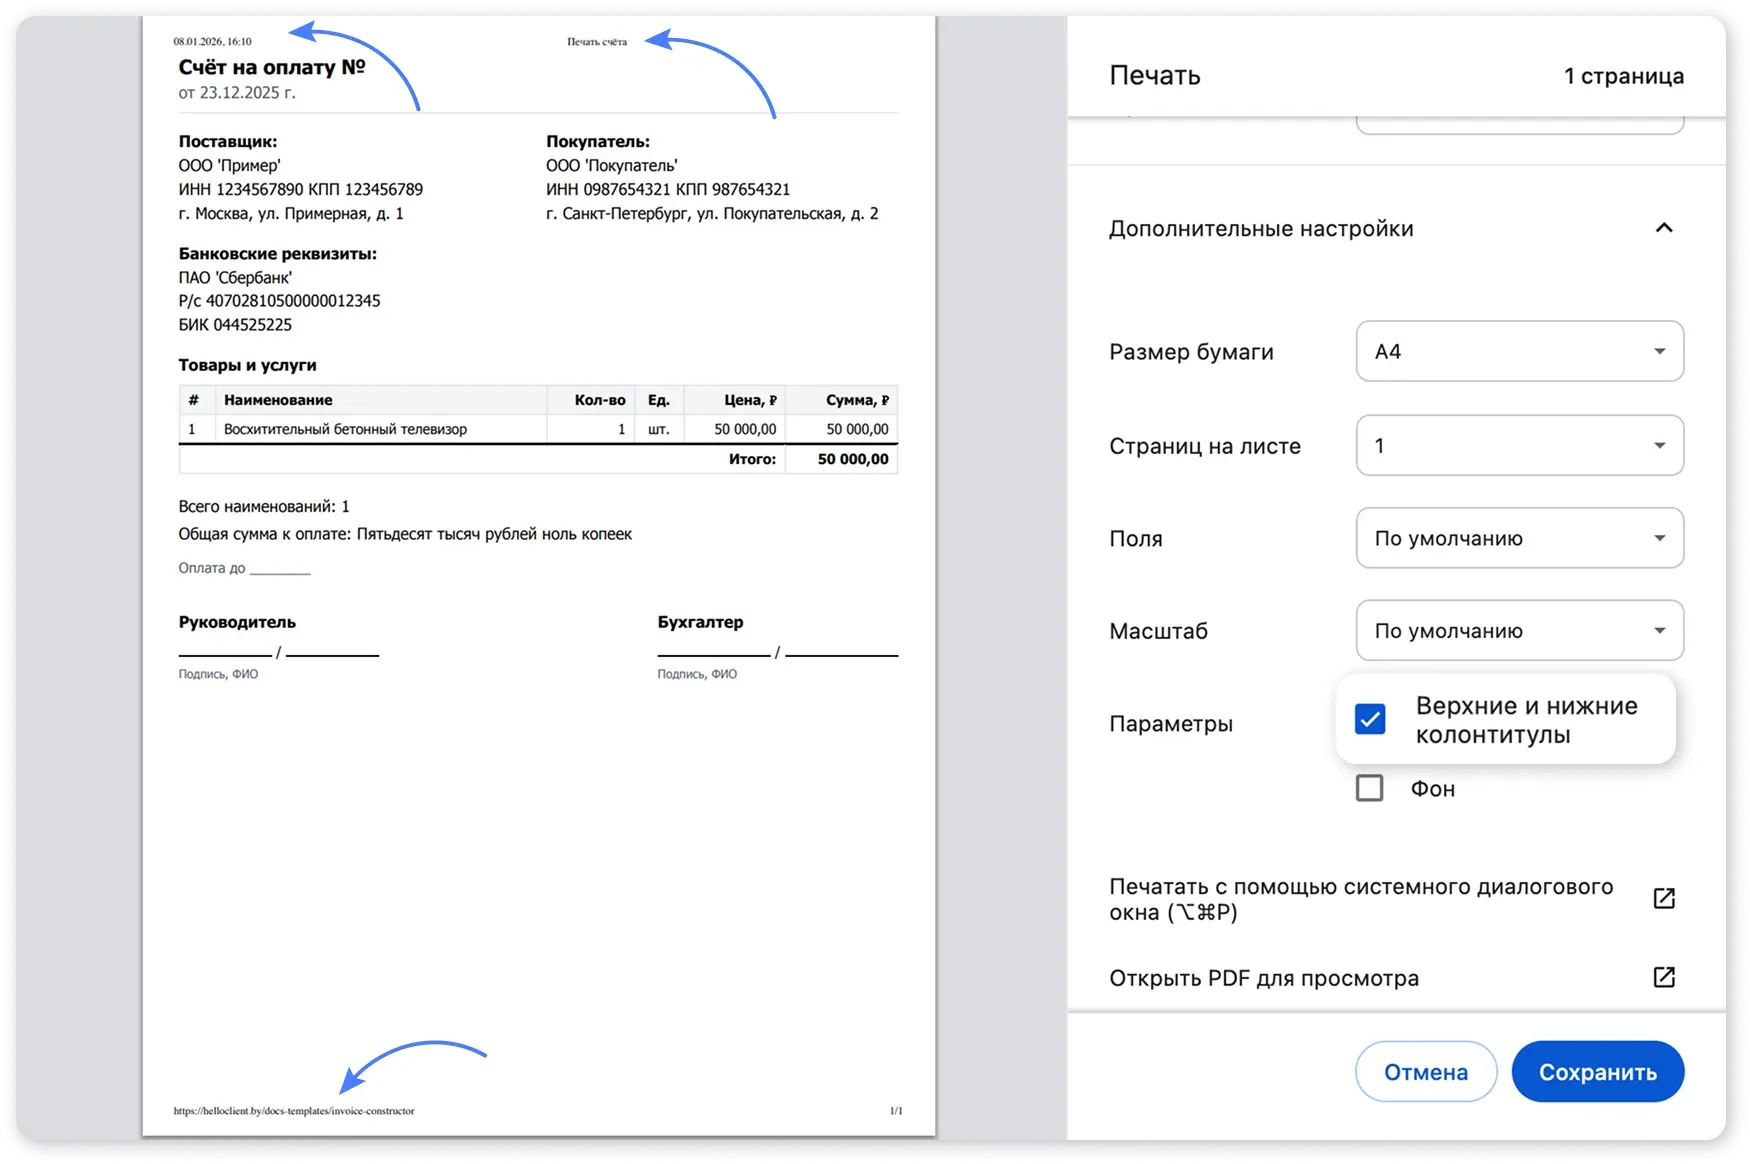Open the Размер бумаги dropdown showing A4
Image resolution: width=1750 pixels, height=1164 pixels.
[1519, 351]
